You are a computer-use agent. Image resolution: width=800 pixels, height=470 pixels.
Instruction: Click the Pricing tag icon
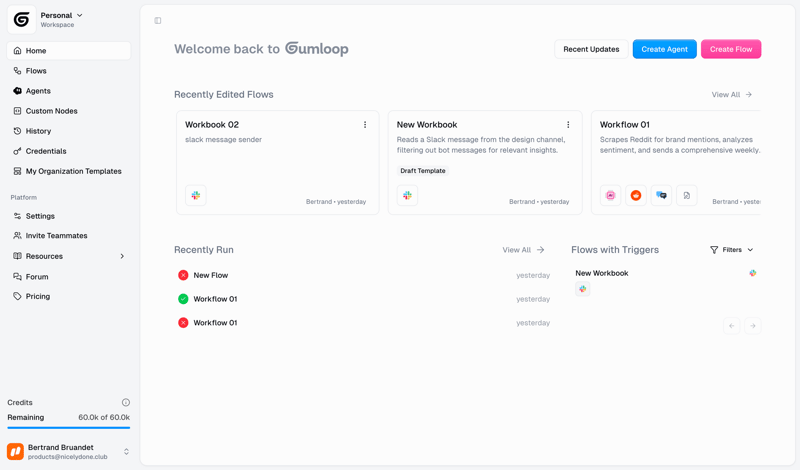pos(17,296)
